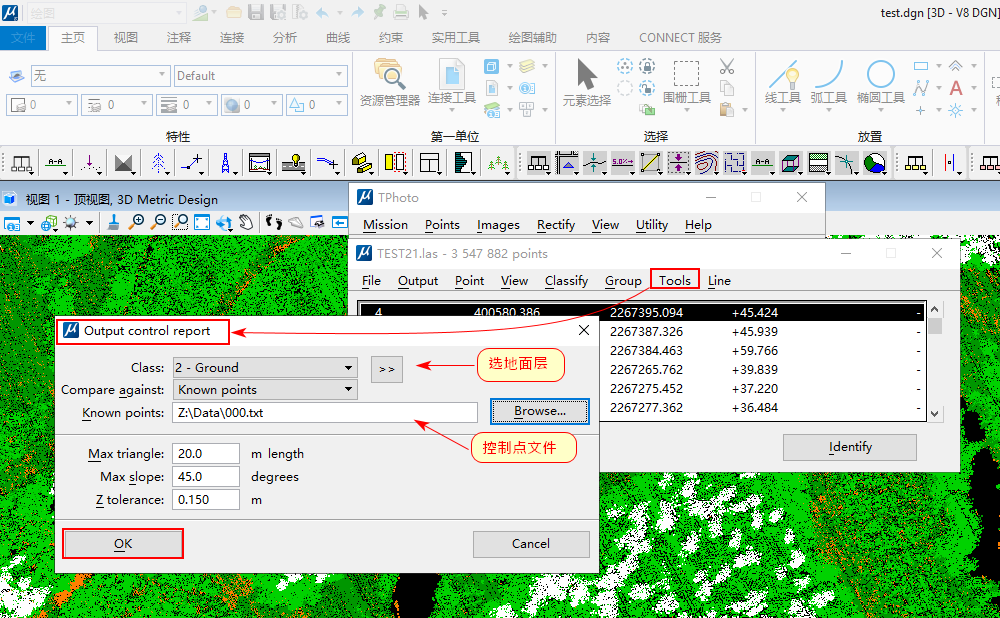Click the Zoom In magnifier in view toolbar
The width and height of the screenshot is (1000, 618).
135,223
